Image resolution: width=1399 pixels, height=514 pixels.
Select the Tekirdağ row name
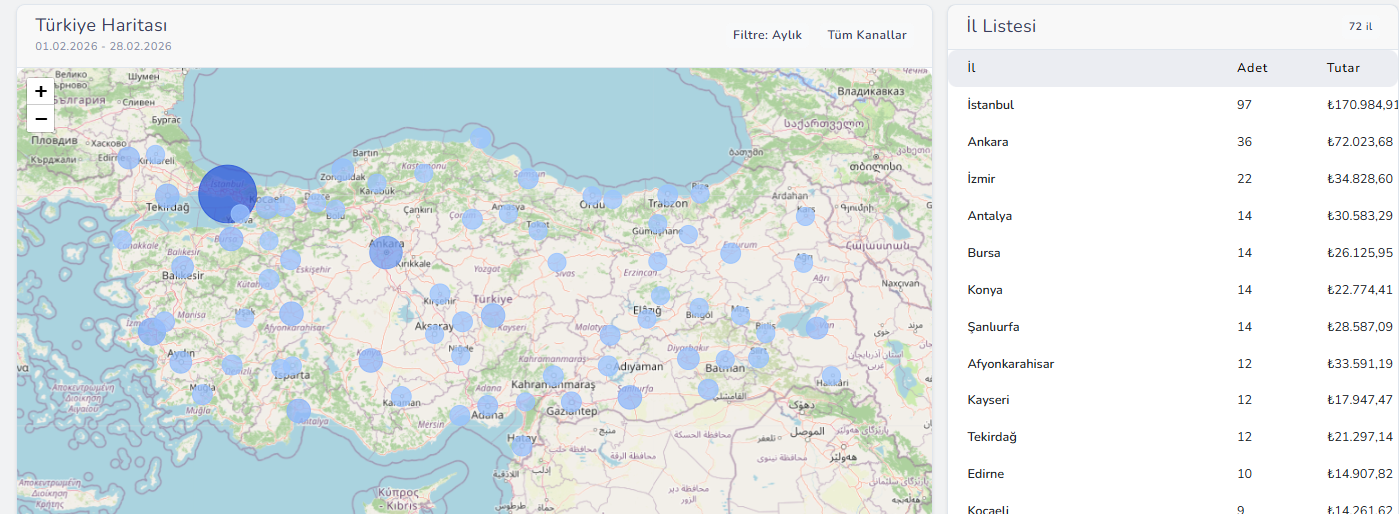click(x=992, y=437)
